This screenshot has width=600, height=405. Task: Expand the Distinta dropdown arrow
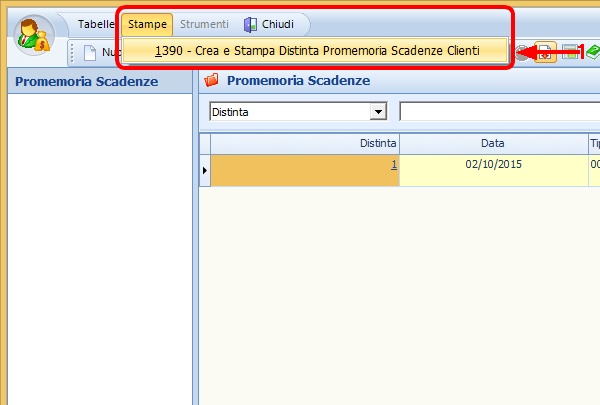tap(378, 112)
